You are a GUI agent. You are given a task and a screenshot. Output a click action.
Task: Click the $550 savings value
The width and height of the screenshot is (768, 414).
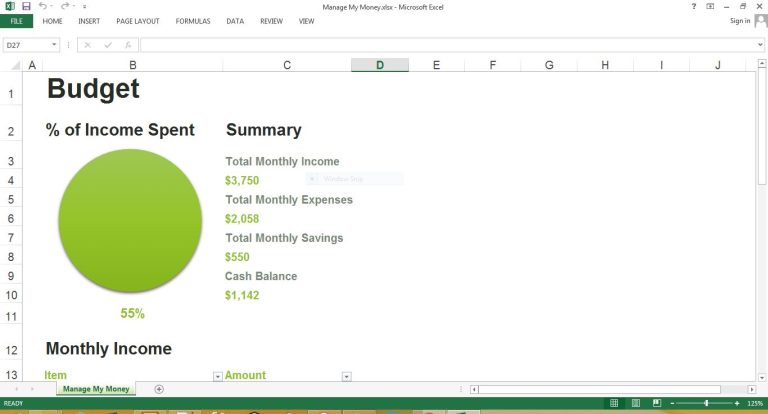click(237, 257)
